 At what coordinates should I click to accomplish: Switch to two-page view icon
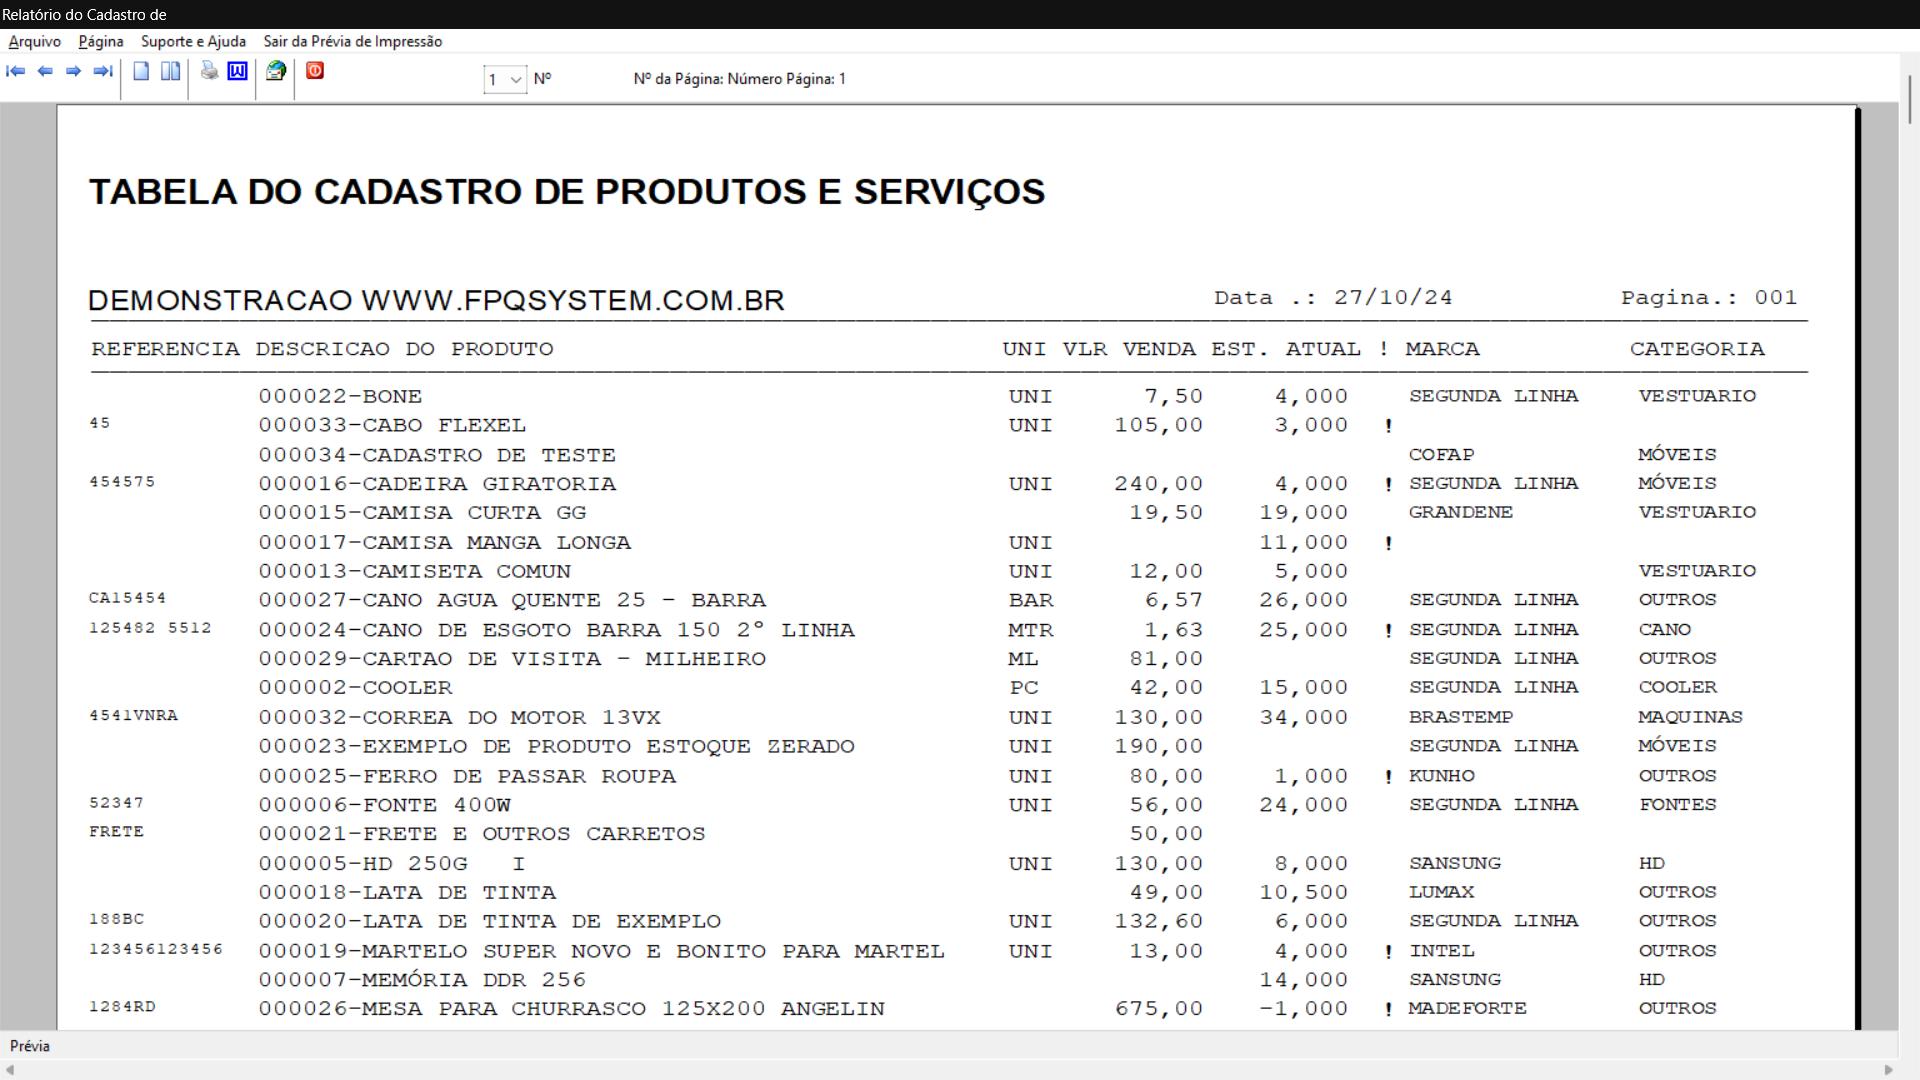coord(171,71)
